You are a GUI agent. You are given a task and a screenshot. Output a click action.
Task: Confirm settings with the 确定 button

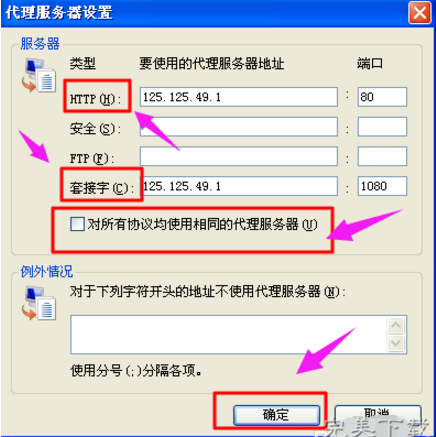[x=276, y=415]
